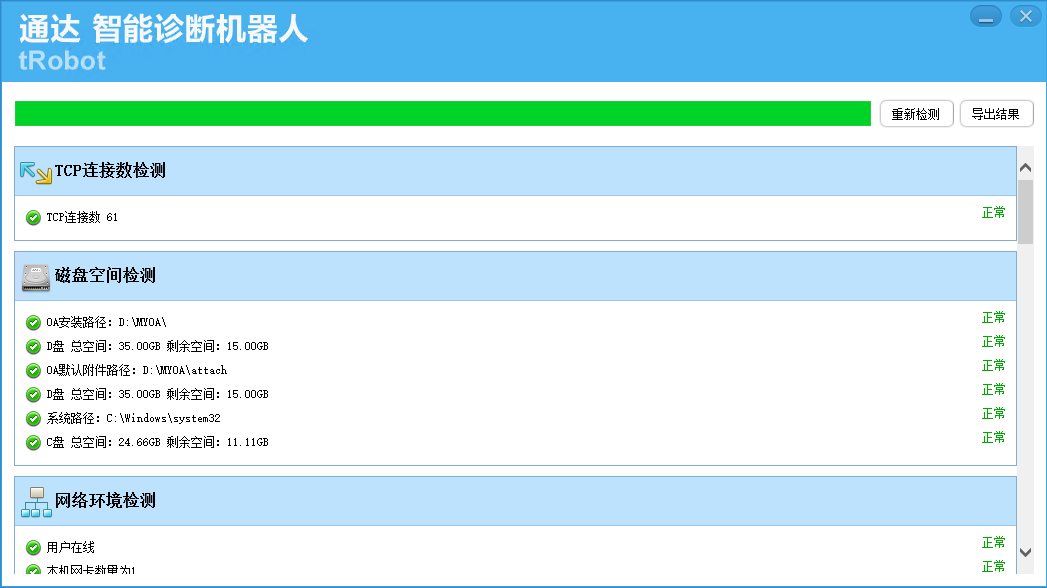Click the scrollbar up arrow
This screenshot has width=1047, height=588.
[x=1025, y=167]
